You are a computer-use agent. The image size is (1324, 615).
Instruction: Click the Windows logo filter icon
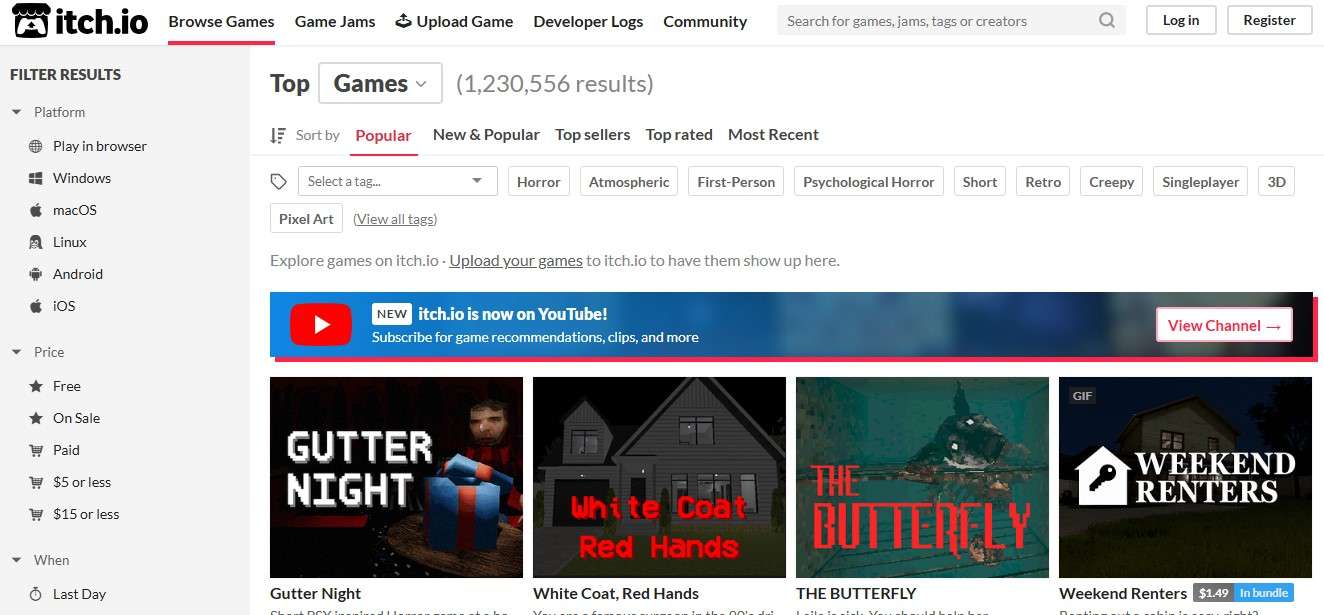point(35,178)
